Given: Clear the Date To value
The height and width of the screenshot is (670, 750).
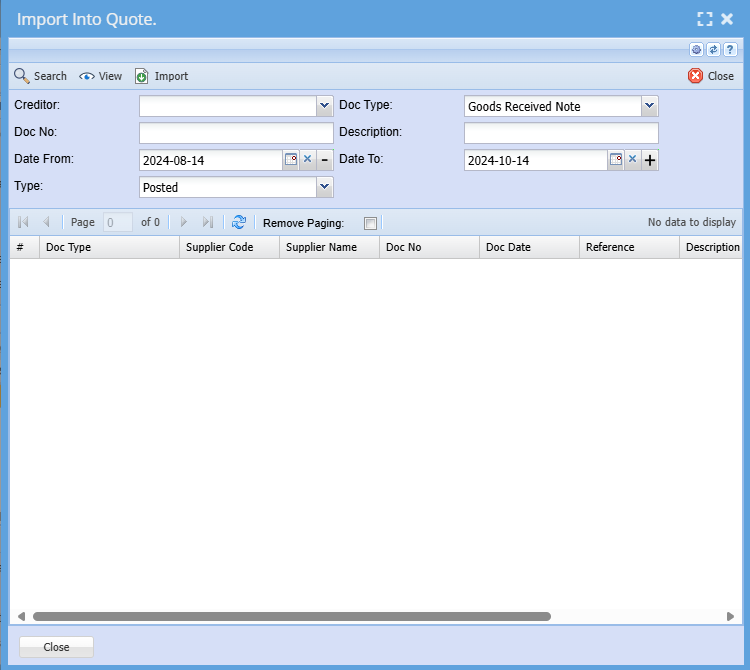Looking at the screenshot, I should (633, 160).
